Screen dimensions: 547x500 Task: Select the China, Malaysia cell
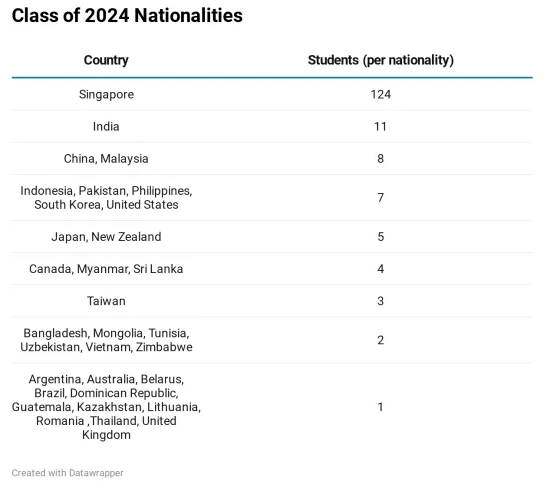pos(106,159)
